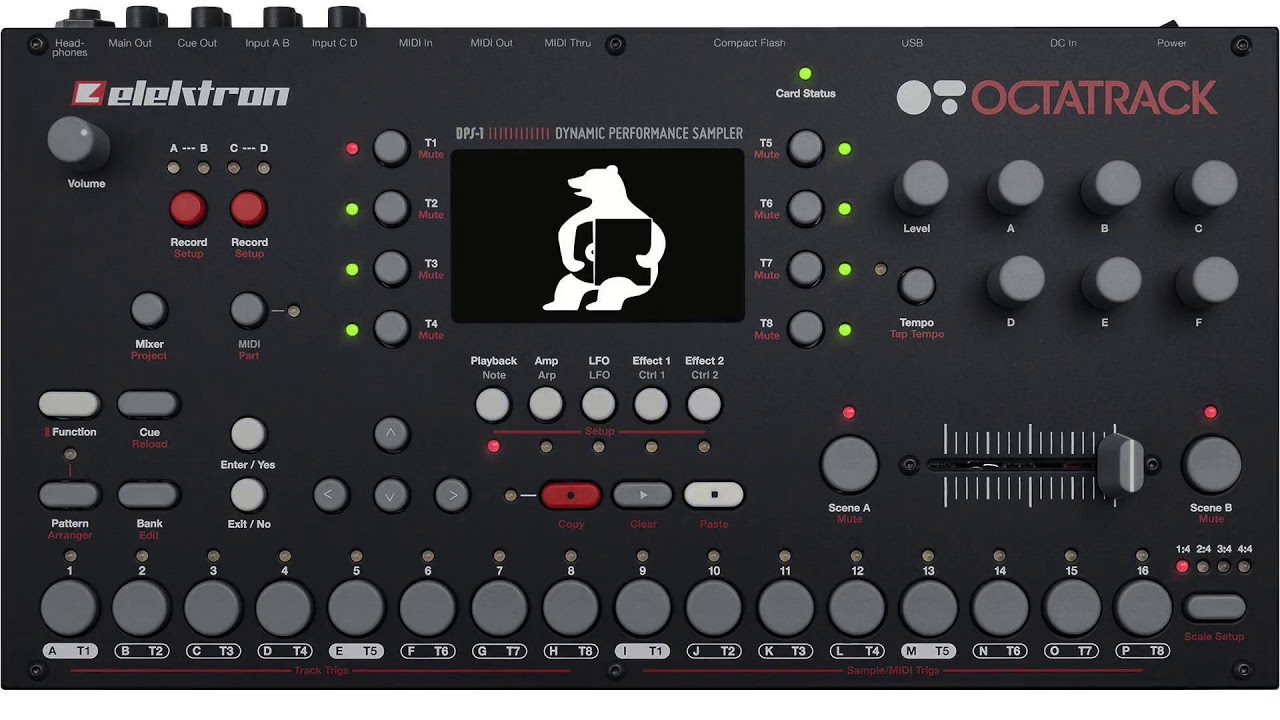Toggle T3 Mute track button
1280x720 pixels.
(391, 269)
